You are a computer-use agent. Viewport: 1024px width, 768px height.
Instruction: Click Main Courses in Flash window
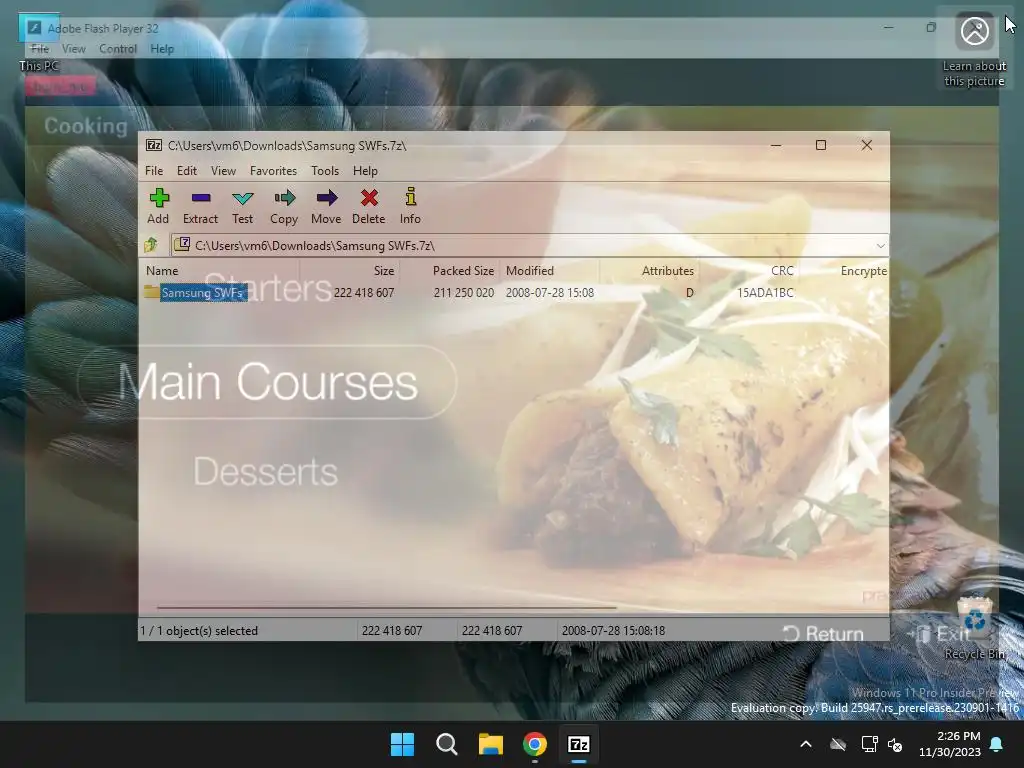(x=268, y=382)
